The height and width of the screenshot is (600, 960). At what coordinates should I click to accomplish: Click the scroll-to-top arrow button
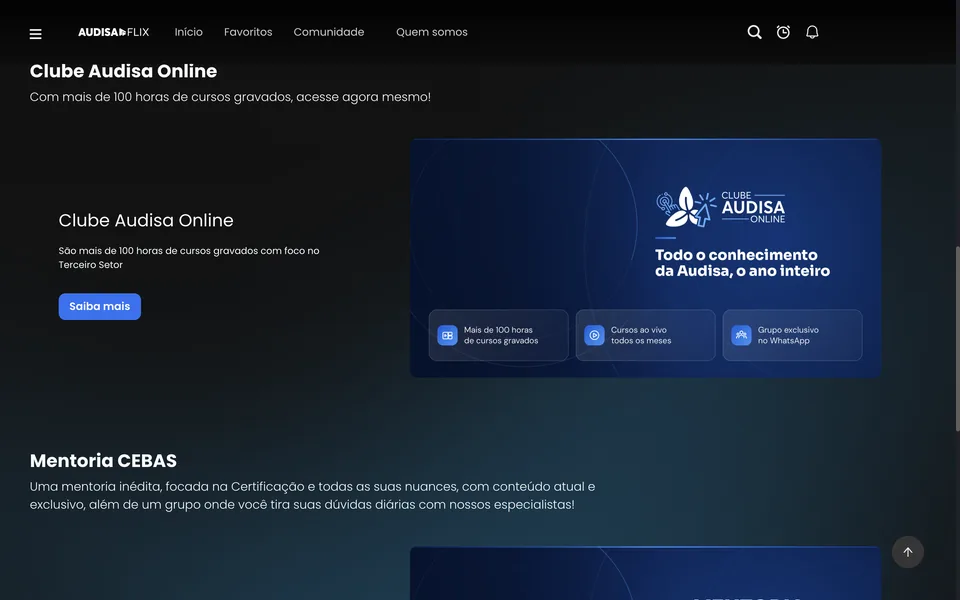[907, 552]
